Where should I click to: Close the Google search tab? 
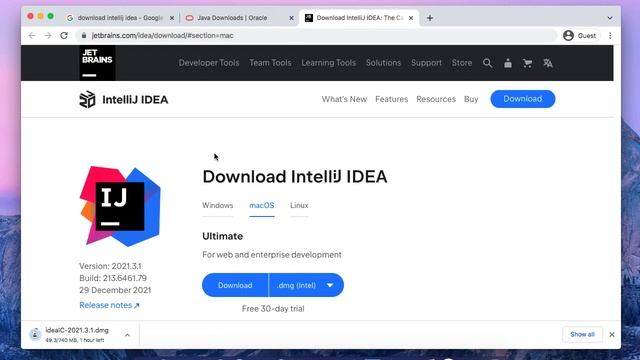(x=172, y=18)
